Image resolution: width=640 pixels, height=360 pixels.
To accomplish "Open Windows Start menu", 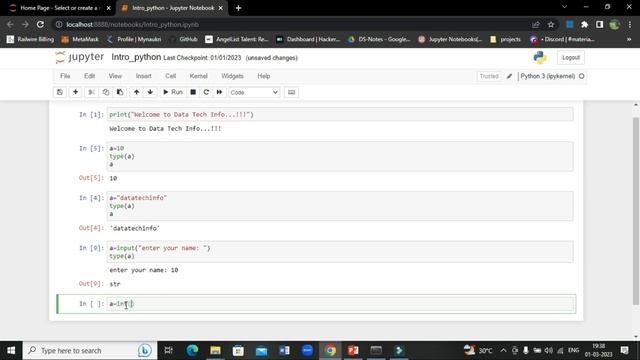I will coord(11,350).
